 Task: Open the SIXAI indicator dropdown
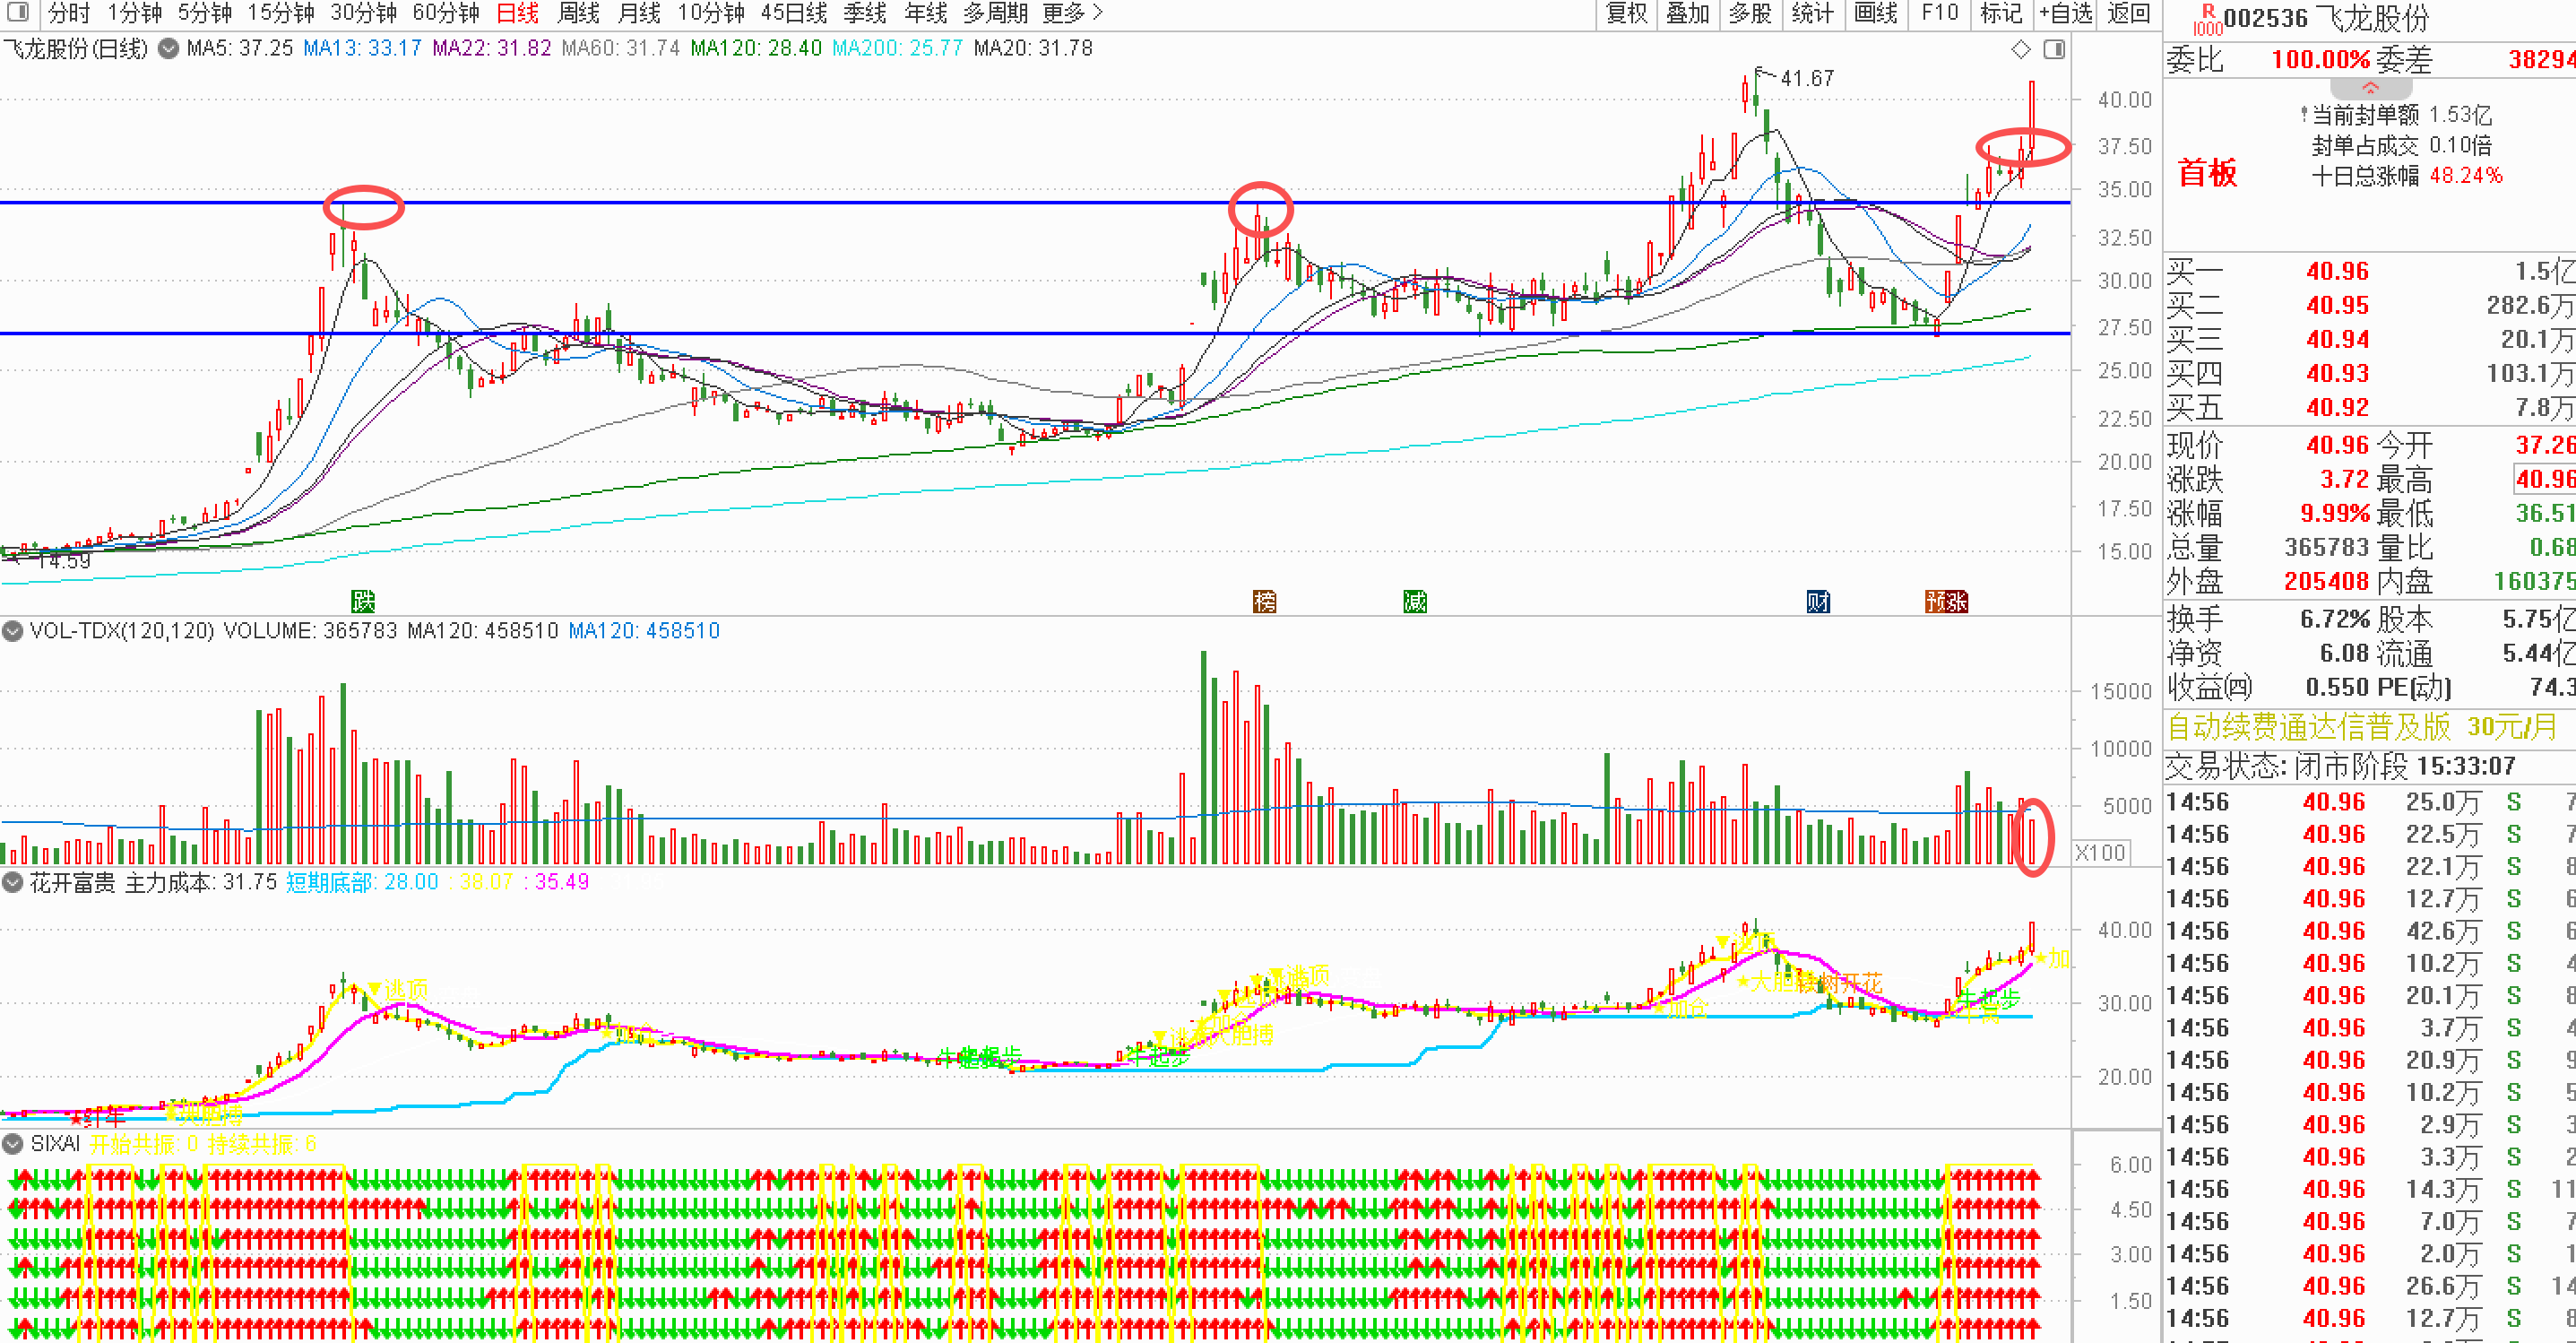(x=13, y=1143)
